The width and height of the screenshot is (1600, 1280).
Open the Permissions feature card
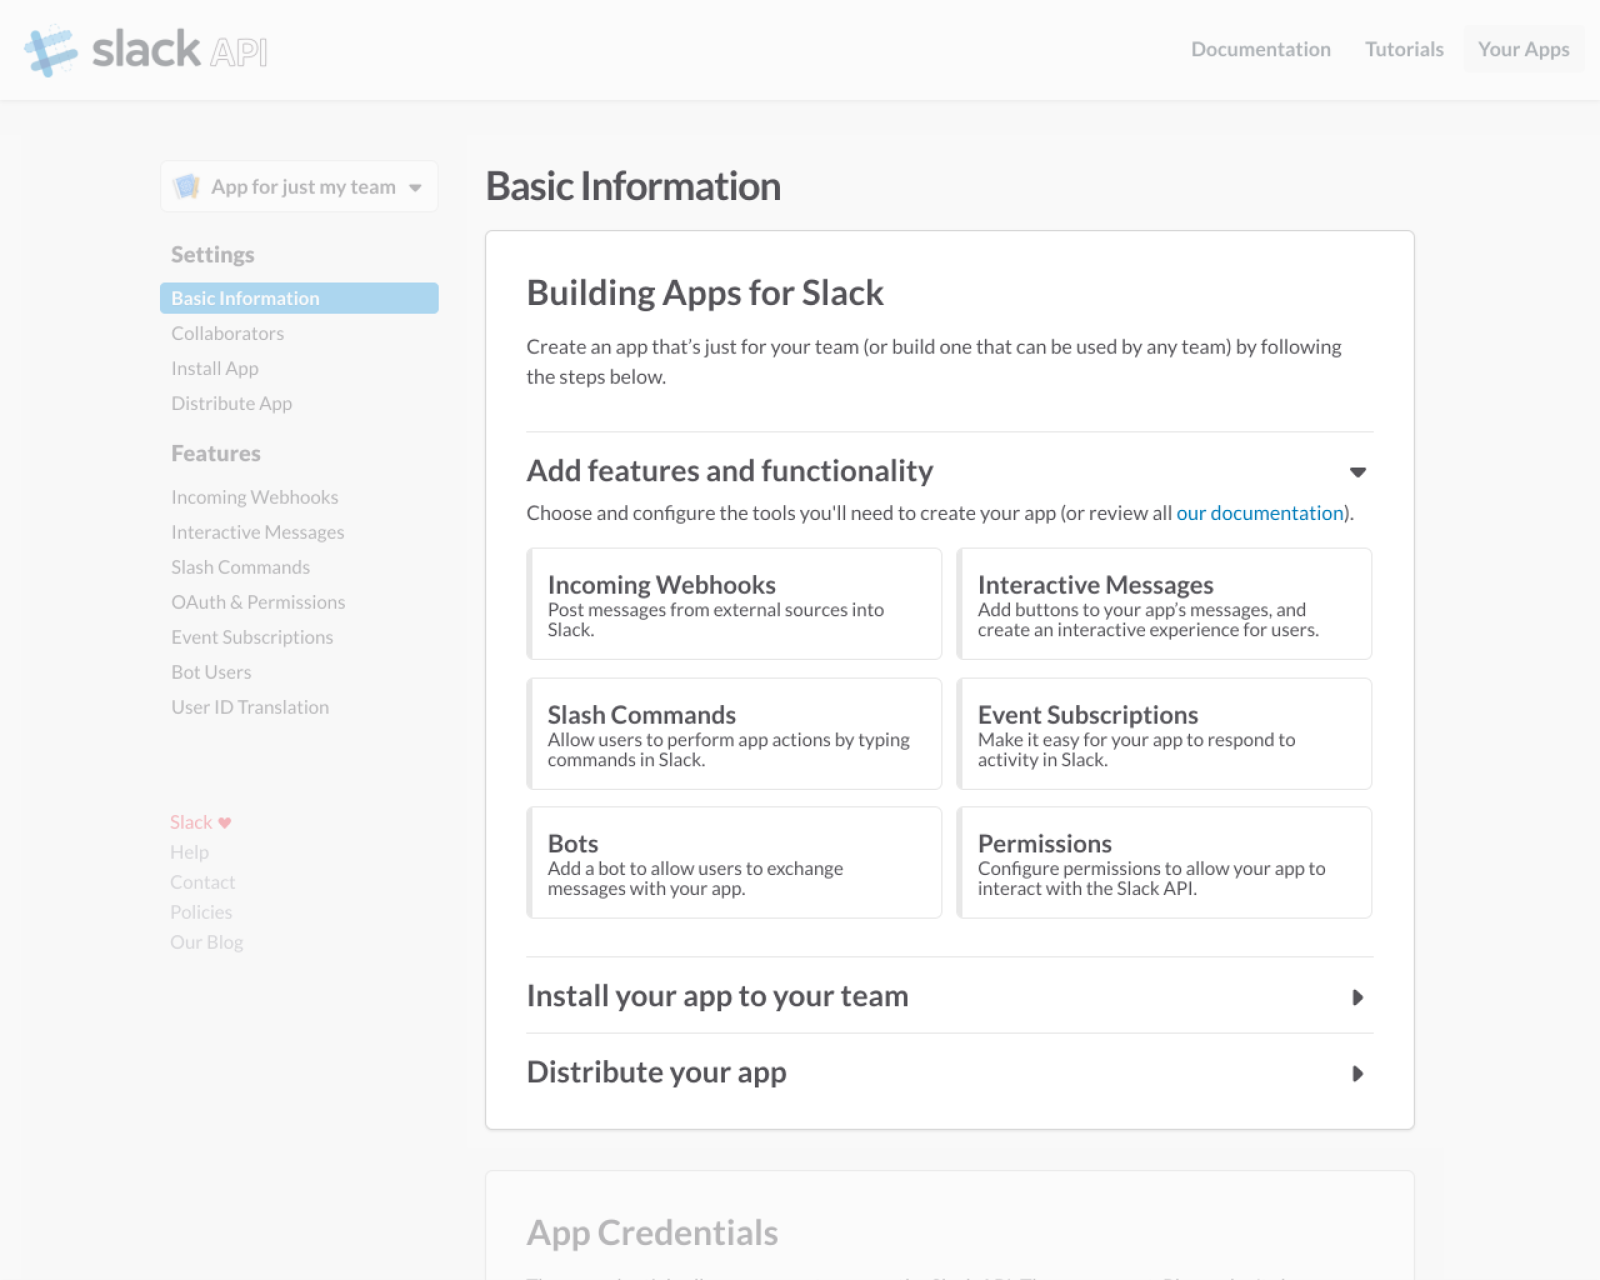coord(1164,862)
